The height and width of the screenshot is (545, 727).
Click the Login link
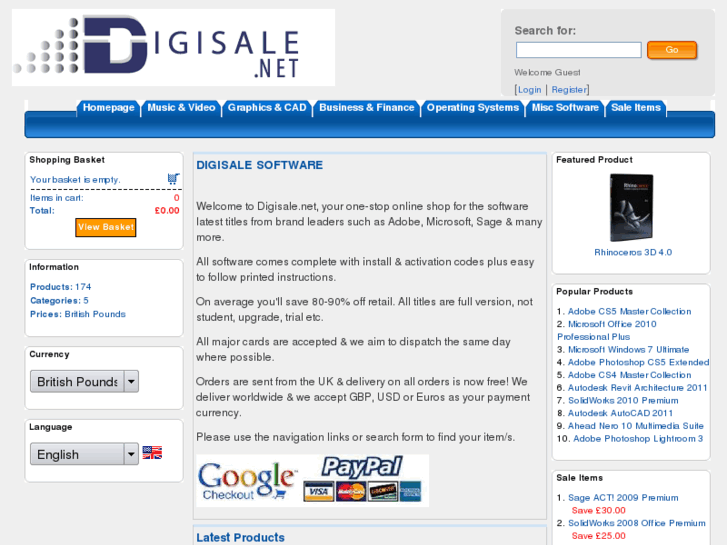tap(529, 90)
